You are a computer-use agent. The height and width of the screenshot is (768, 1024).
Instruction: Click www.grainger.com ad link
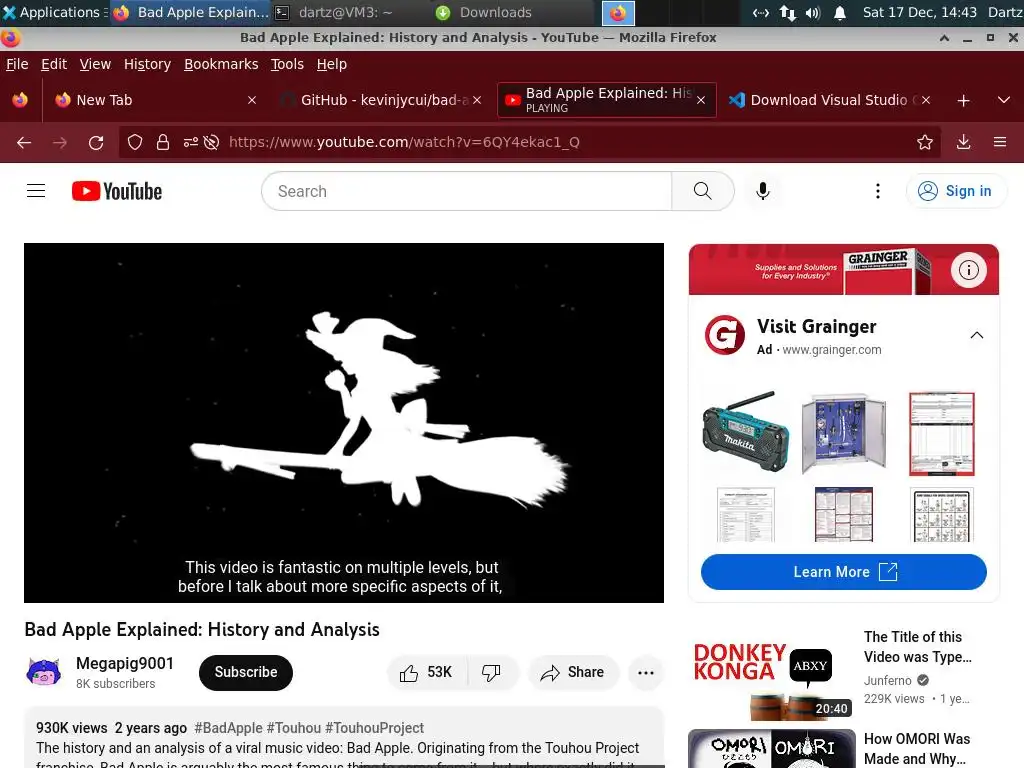click(x=831, y=349)
